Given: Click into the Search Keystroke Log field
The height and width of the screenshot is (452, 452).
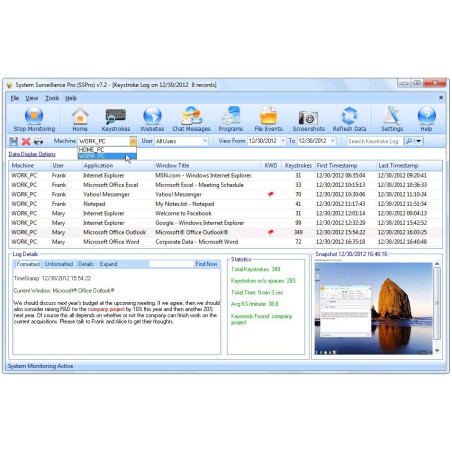Looking at the screenshot, I should (375, 141).
